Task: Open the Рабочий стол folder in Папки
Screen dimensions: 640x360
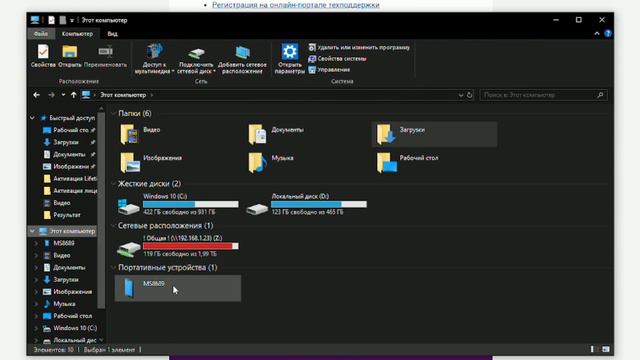Action: [x=434, y=162]
